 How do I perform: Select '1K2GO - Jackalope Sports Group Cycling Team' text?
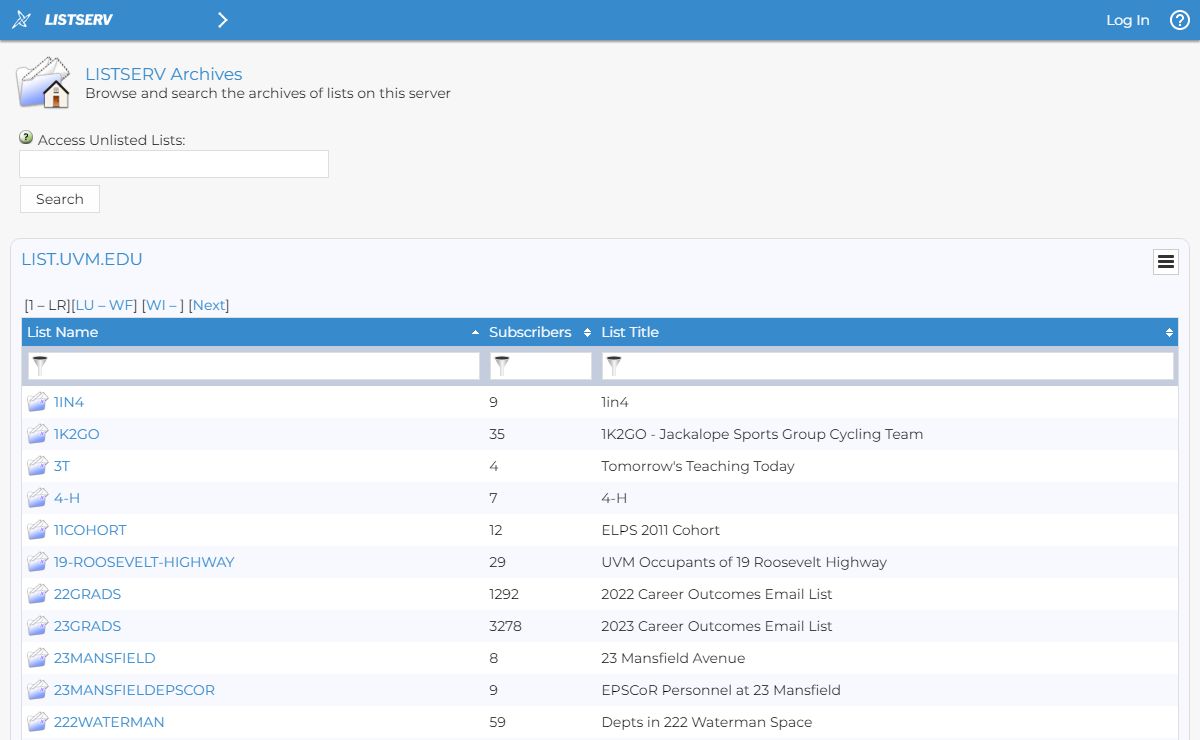pyautogui.click(x=762, y=434)
